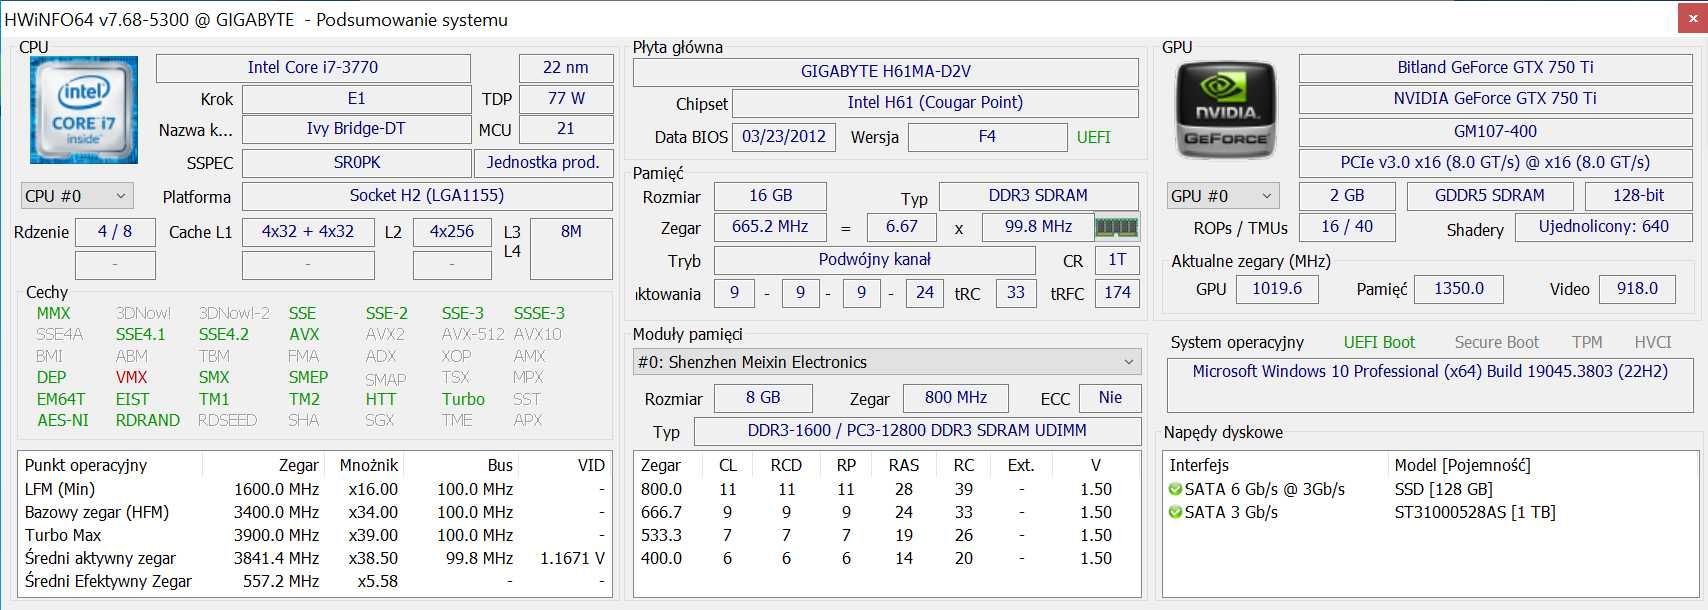Click the GPU clock value 1019.6
1708x610 pixels.
click(x=1277, y=289)
